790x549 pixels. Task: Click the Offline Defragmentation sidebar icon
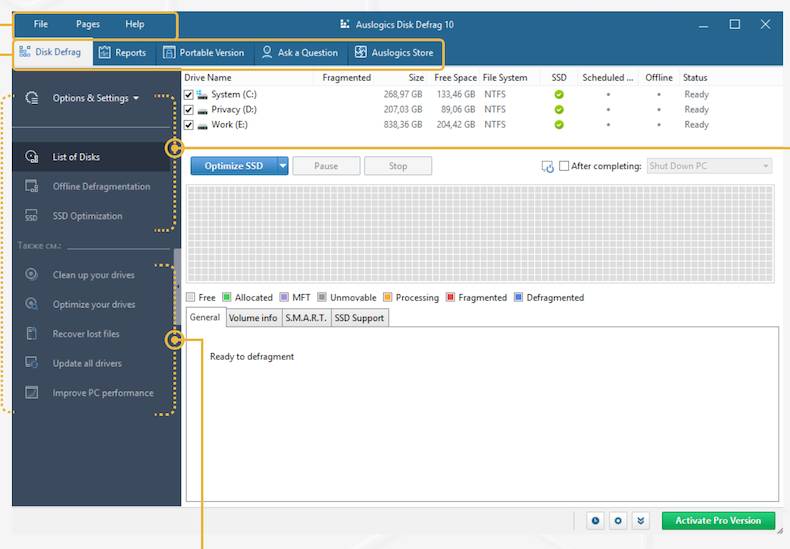(32, 187)
